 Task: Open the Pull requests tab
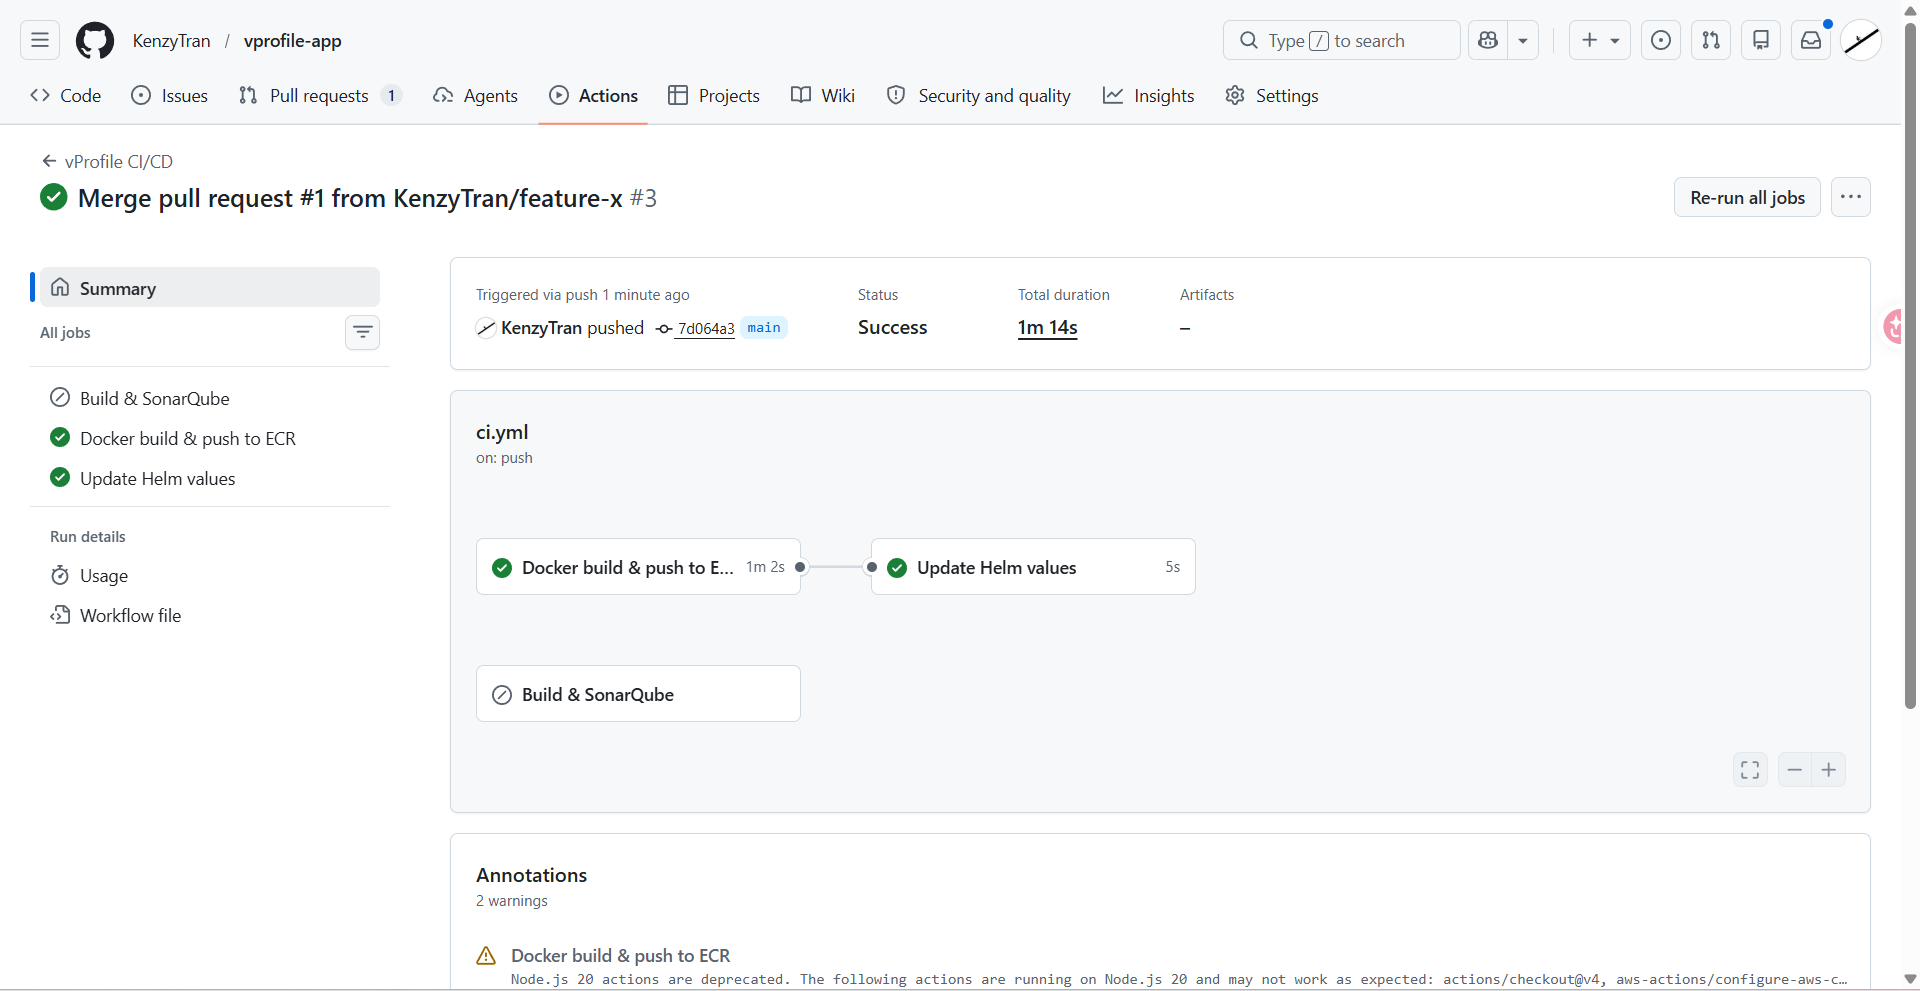coord(320,95)
